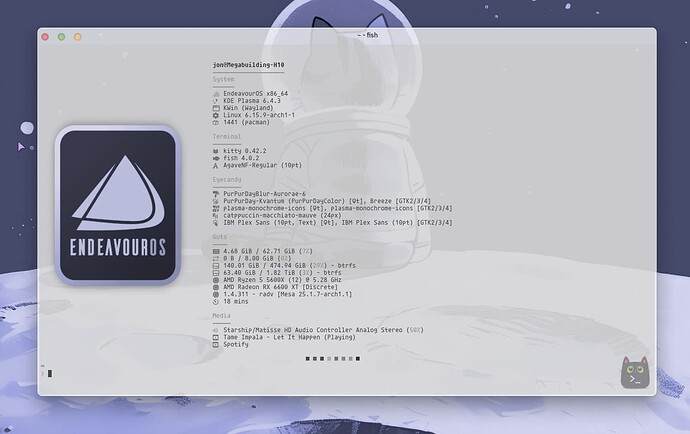Viewport: 690px width, 434px height.
Task: Click the icon beside 'PurPurDay-Kvantum'
Action: click(x=216, y=201)
